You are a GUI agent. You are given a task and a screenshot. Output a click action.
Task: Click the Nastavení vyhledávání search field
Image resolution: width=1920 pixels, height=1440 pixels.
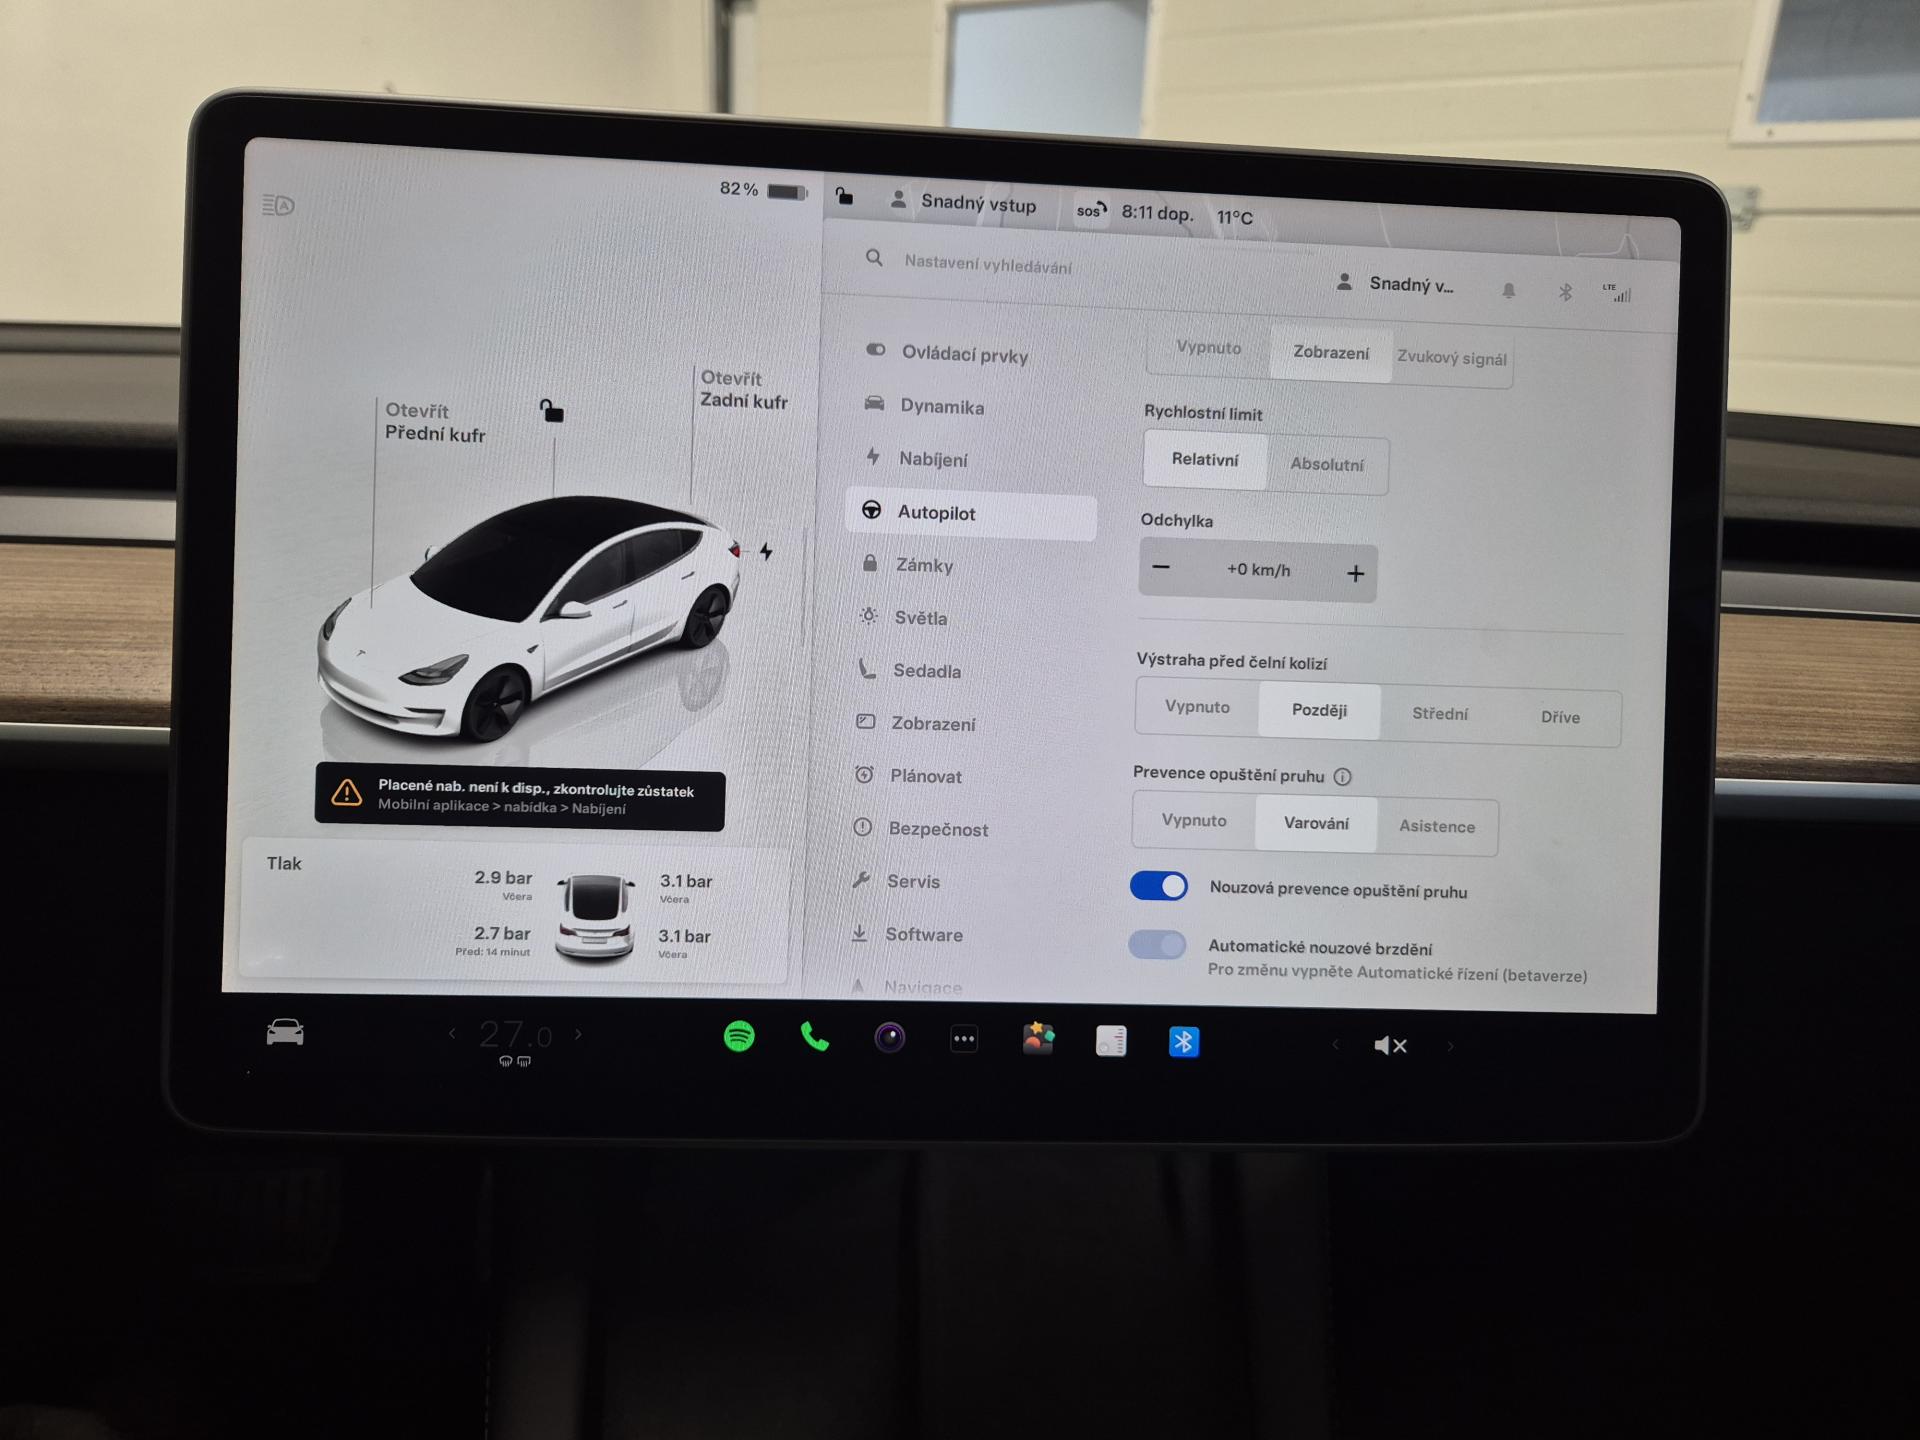point(987,265)
